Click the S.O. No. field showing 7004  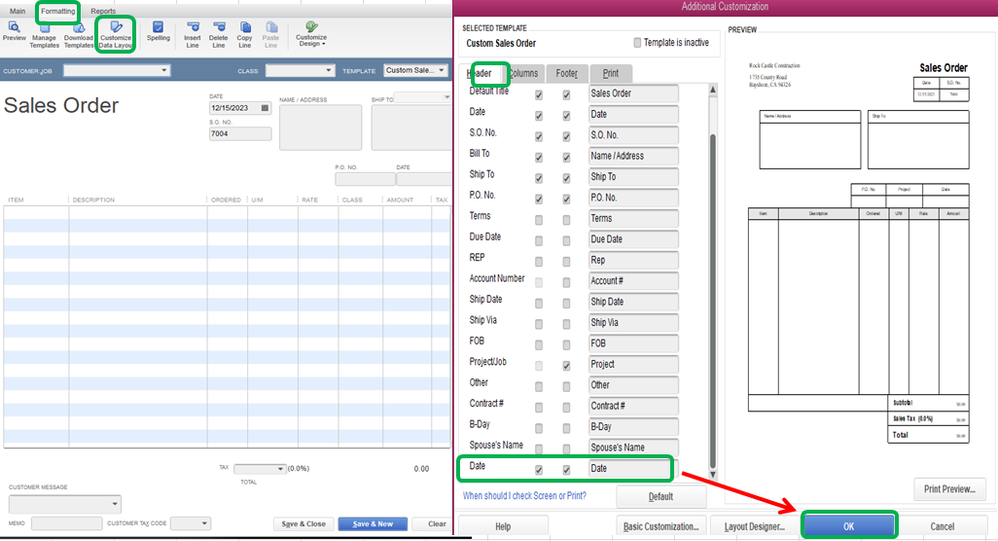pos(240,134)
